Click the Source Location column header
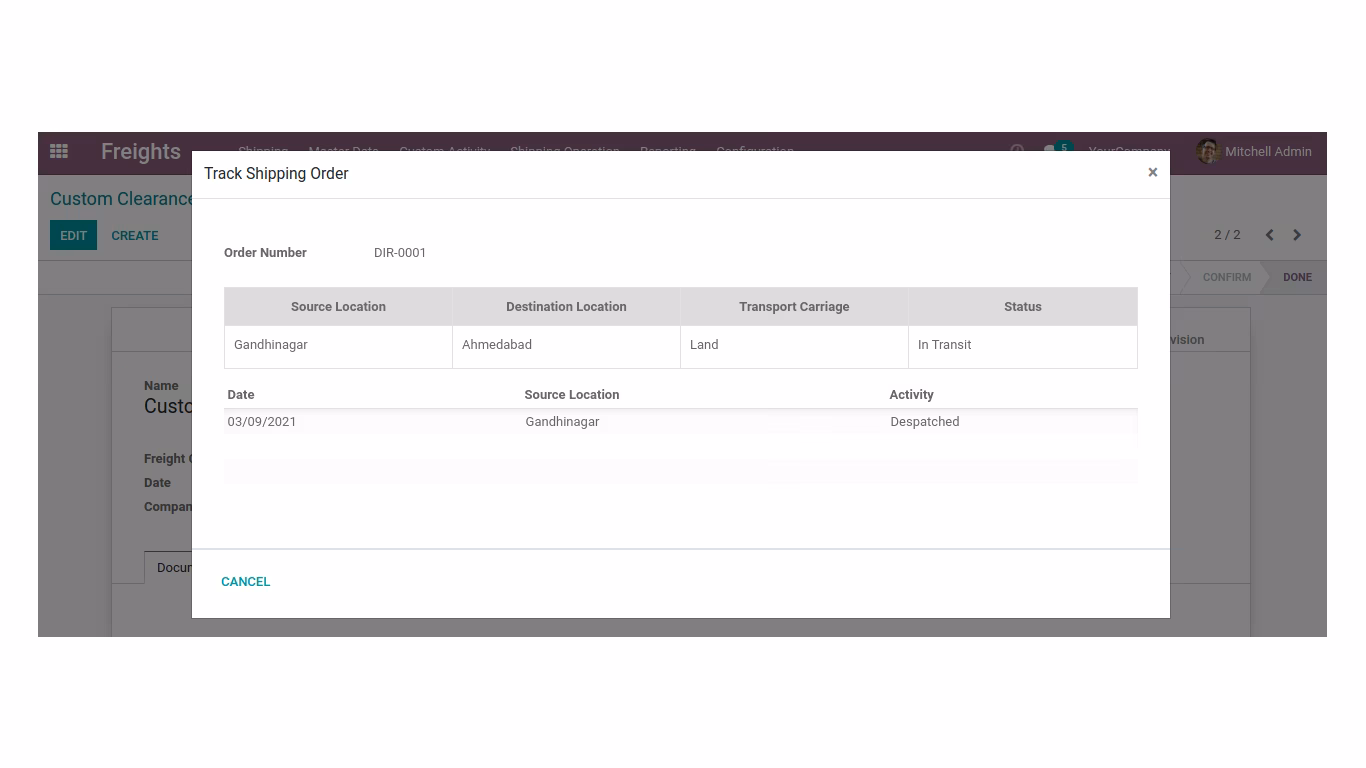The height and width of the screenshot is (768, 1366). [x=338, y=307]
